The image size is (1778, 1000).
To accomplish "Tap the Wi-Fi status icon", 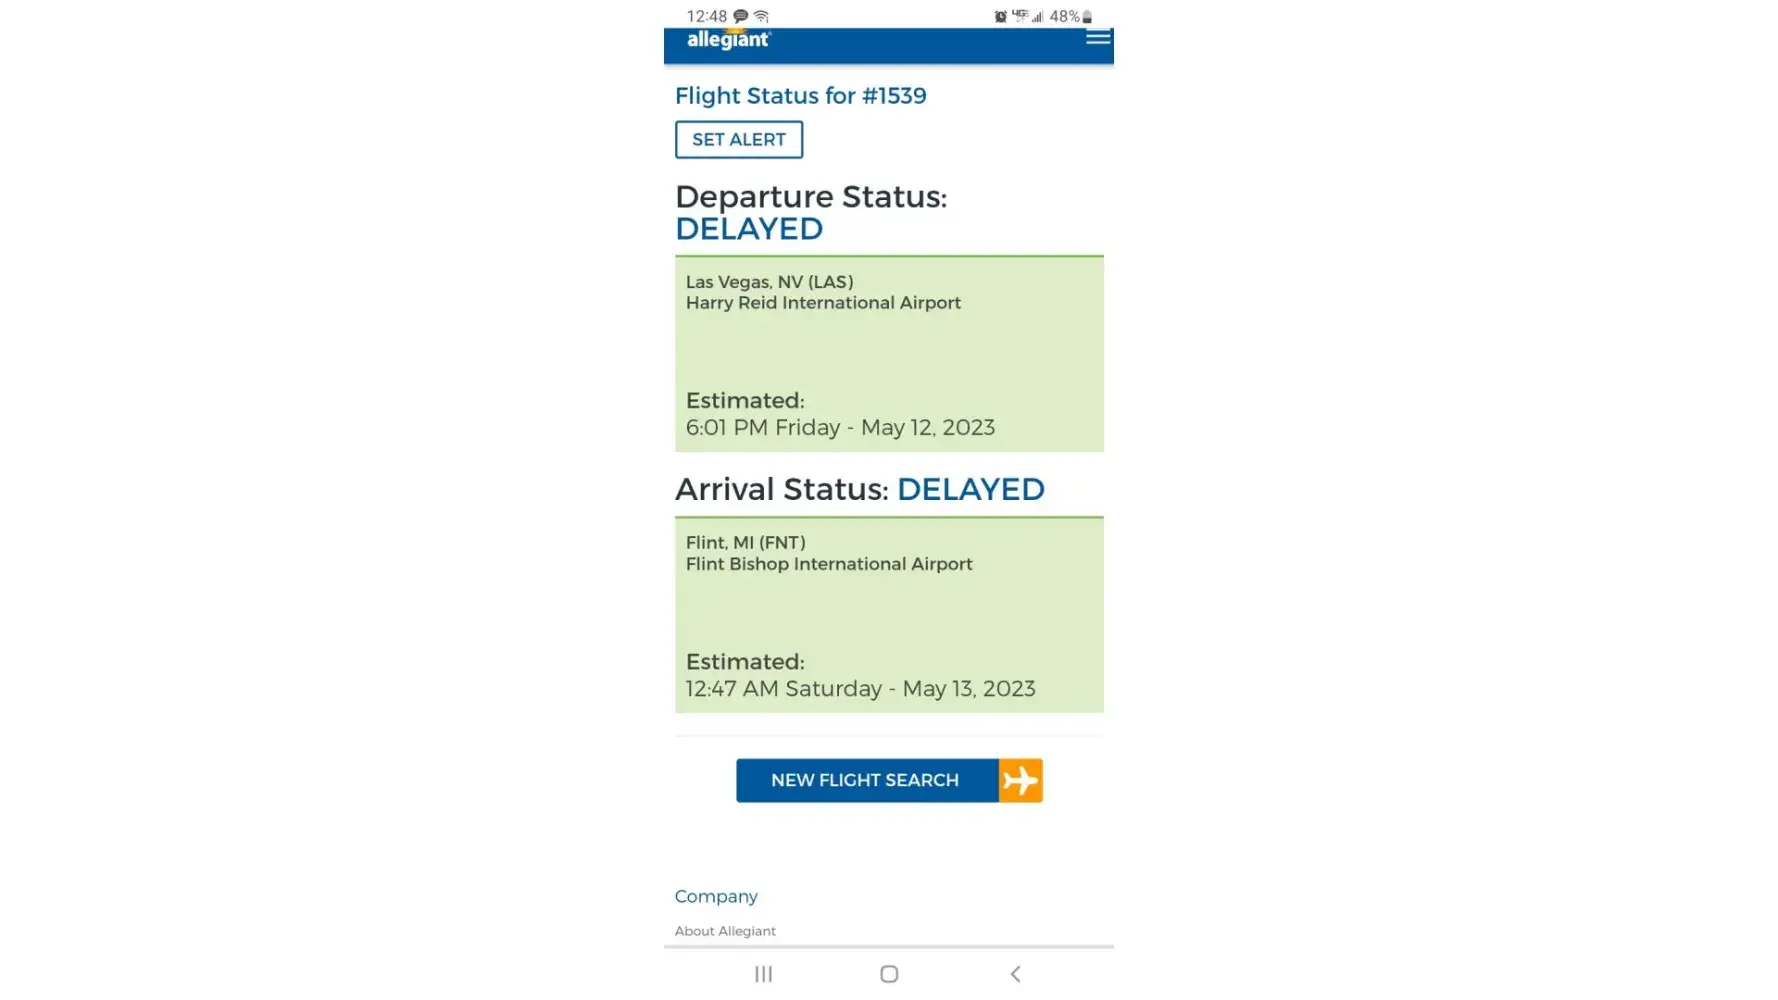I will tap(762, 16).
